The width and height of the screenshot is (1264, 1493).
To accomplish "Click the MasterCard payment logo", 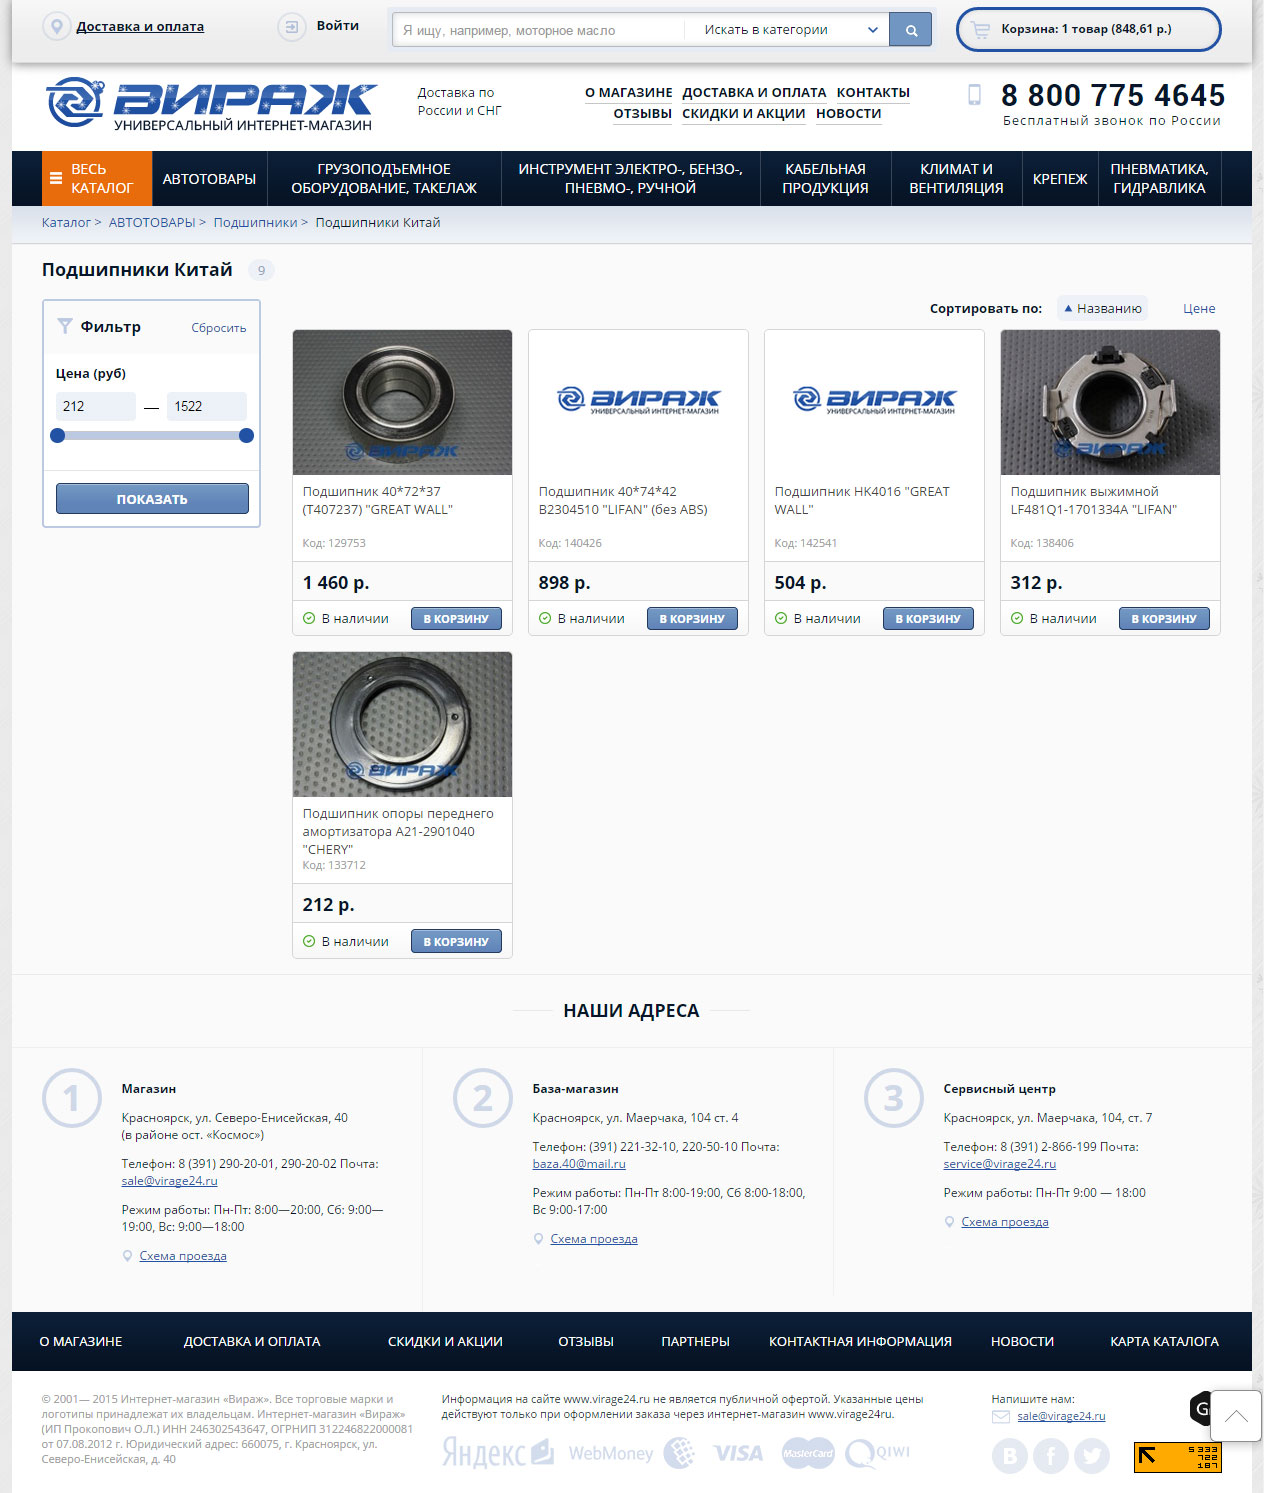I will tap(808, 1453).
